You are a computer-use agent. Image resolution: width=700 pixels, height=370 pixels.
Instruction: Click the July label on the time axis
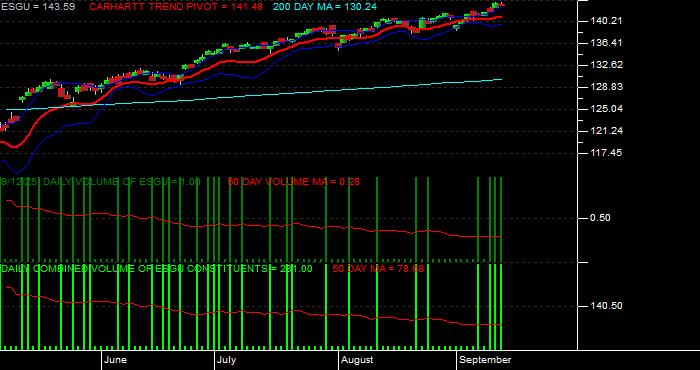(226, 360)
